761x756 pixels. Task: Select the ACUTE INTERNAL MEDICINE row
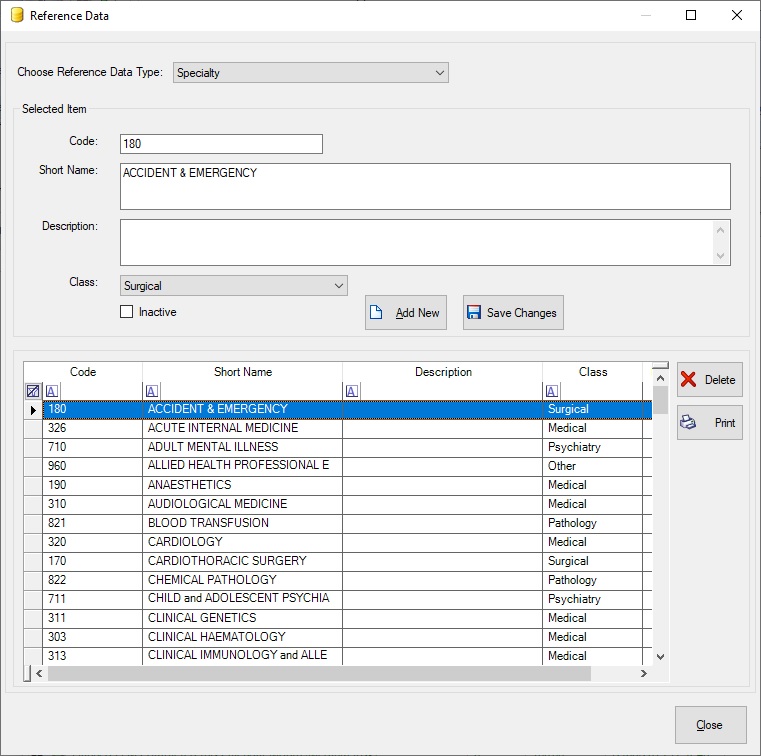[338, 428]
